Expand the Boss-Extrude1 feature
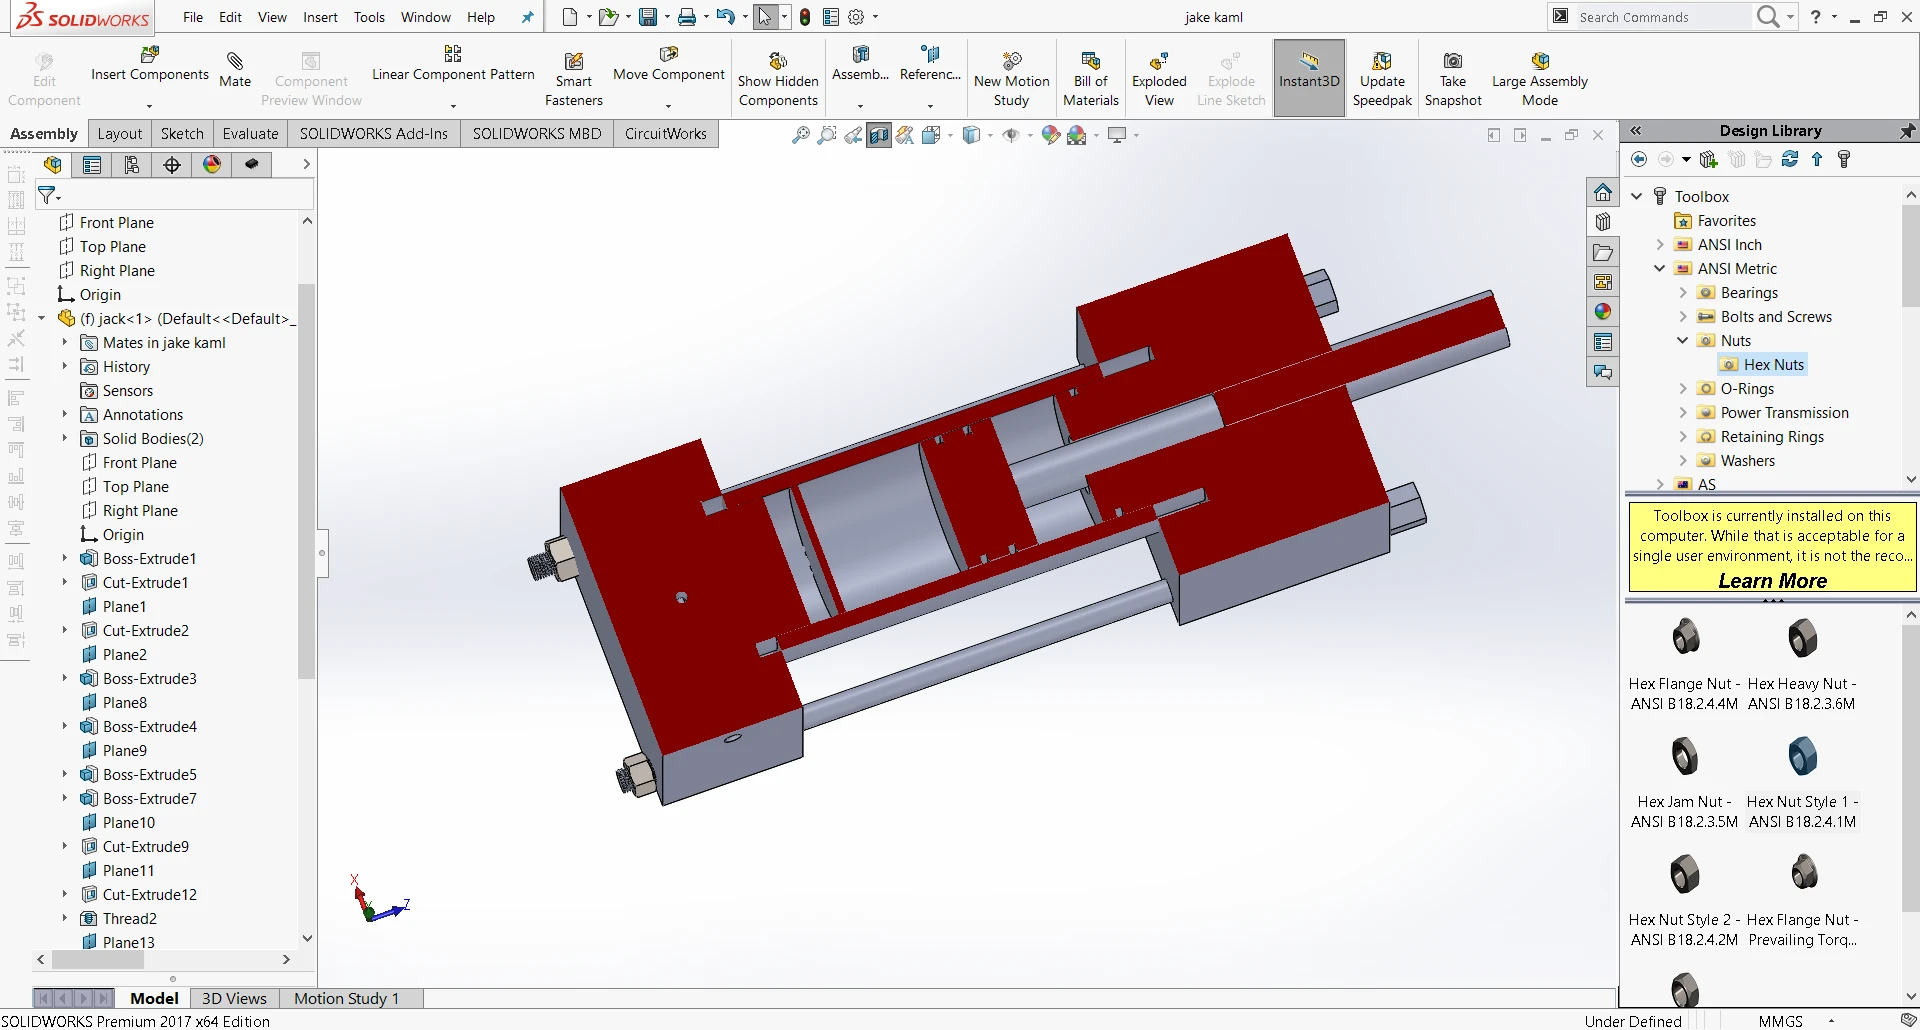This screenshot has height=1030, width=1920. [65, 559]
